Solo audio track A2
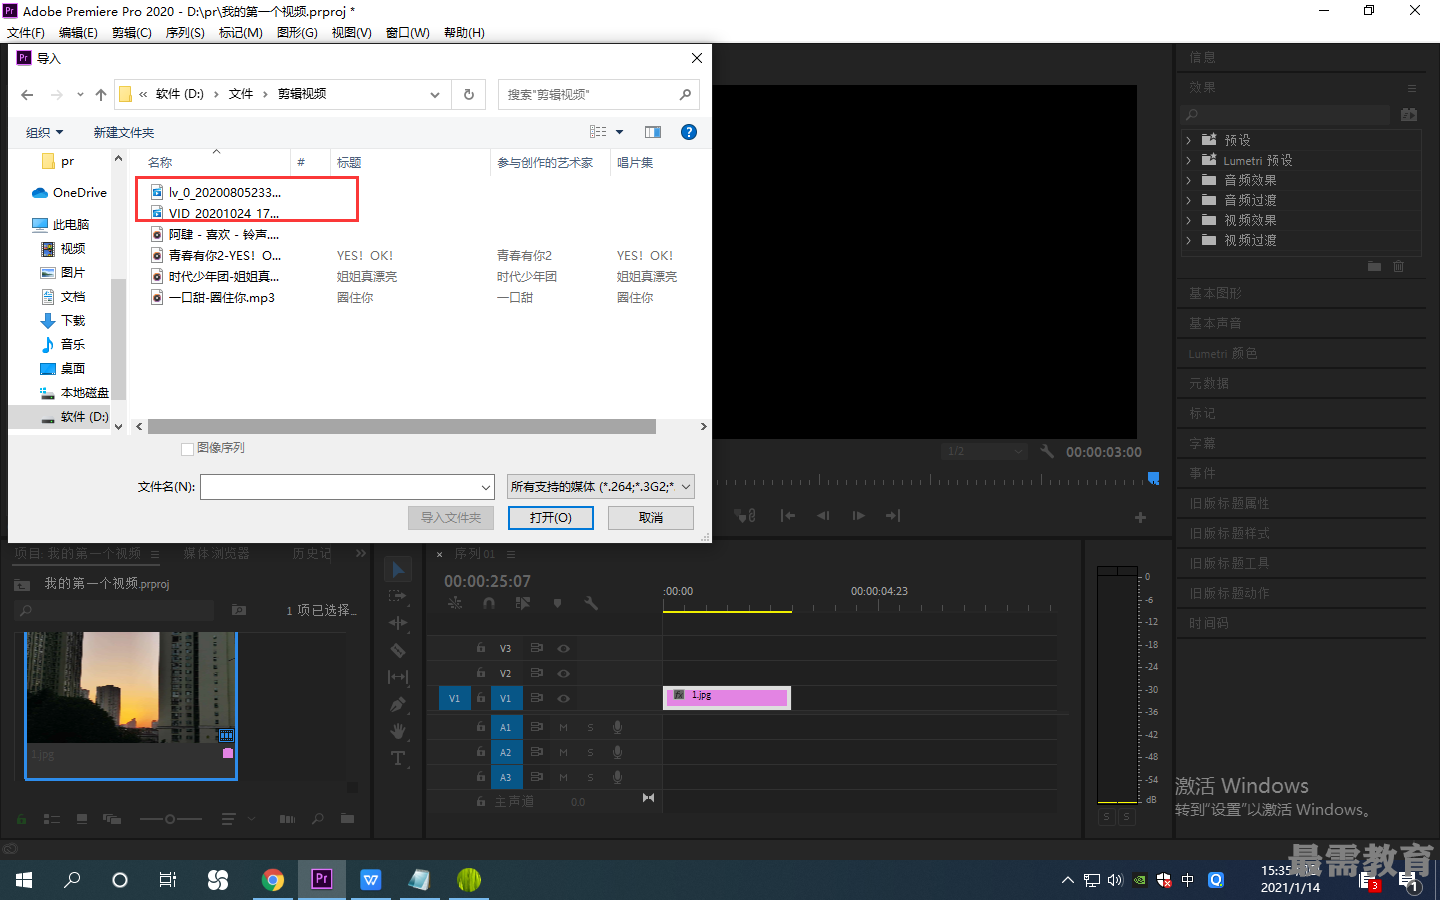 coord(590,752)
